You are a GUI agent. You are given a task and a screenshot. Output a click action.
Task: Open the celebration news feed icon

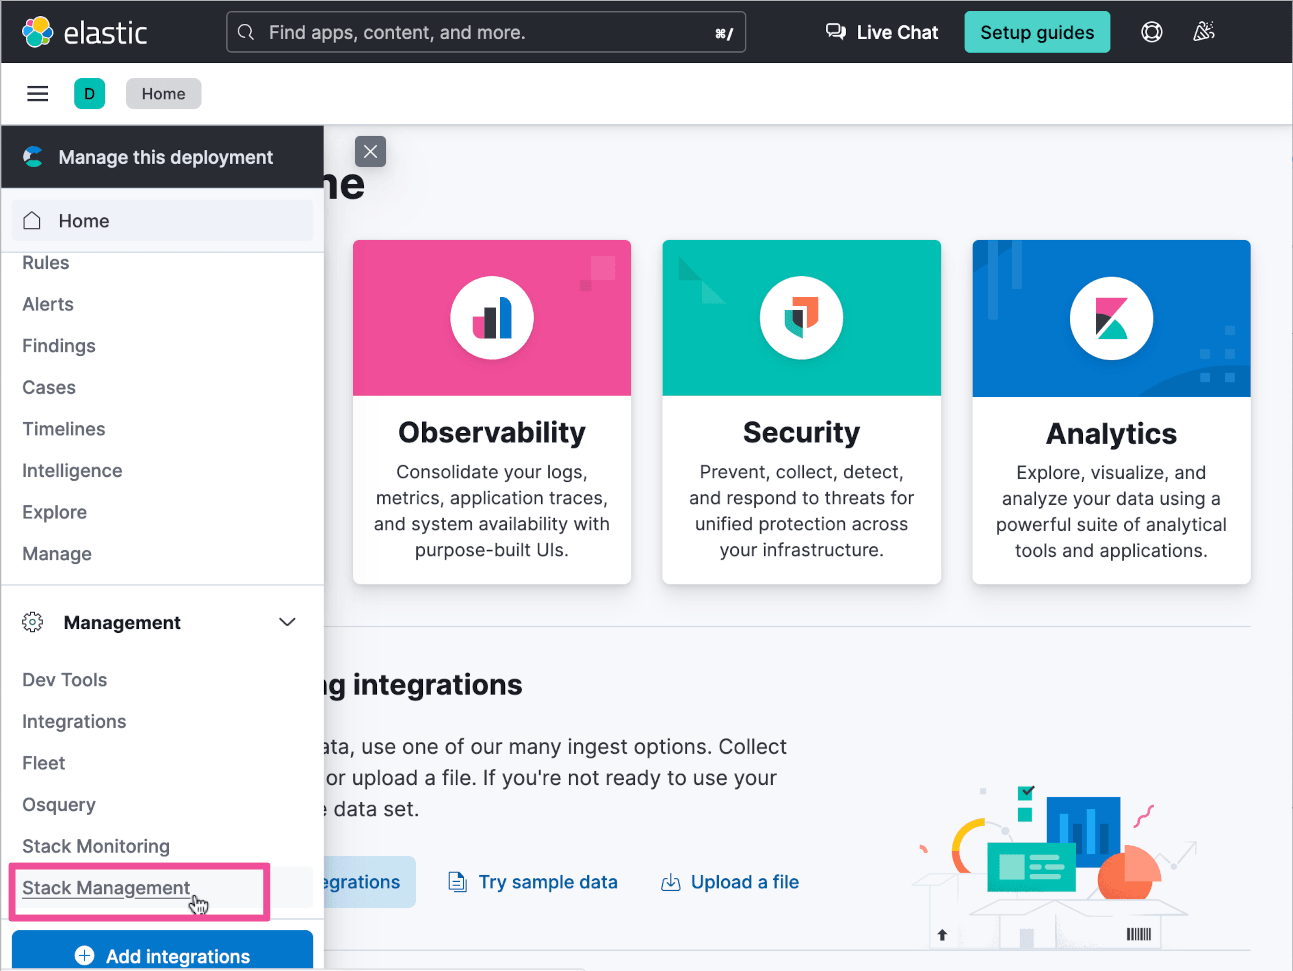point(1204,32)
